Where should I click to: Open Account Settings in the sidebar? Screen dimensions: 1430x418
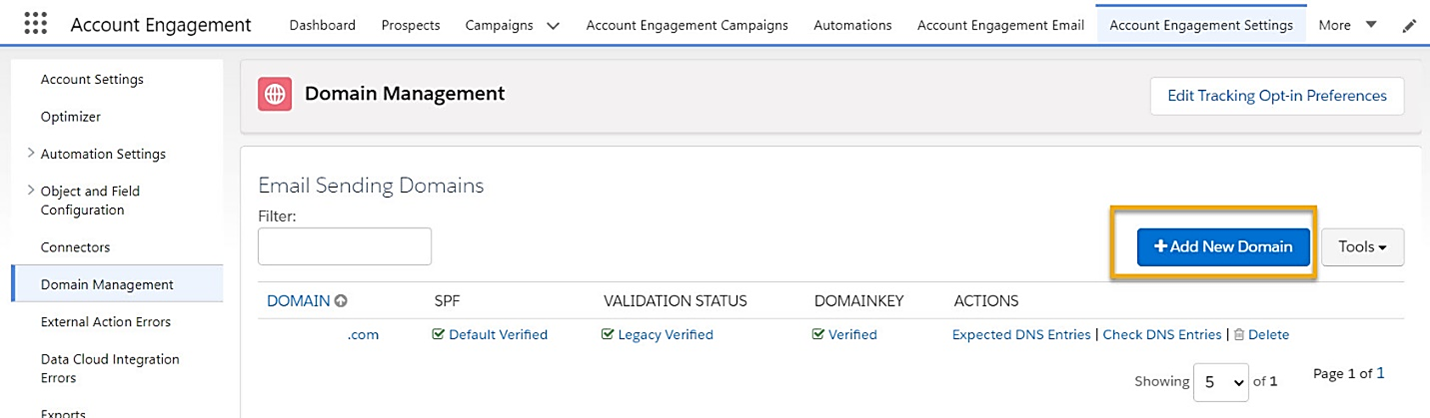[x=92, y=79]
